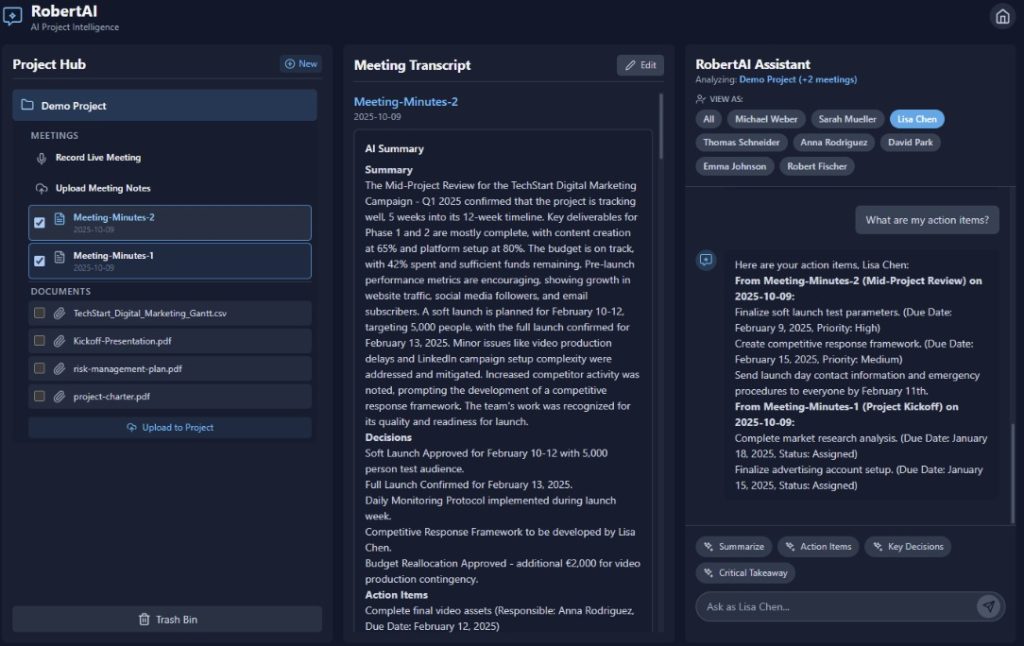This screenshot has width=1024, height=646.
Task: Click the send message arrow icon
Action: coord(988,606)
